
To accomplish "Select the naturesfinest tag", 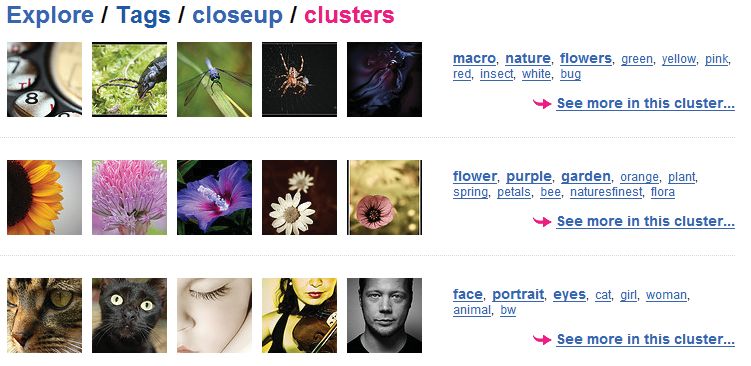I will [x=606, y=192].
